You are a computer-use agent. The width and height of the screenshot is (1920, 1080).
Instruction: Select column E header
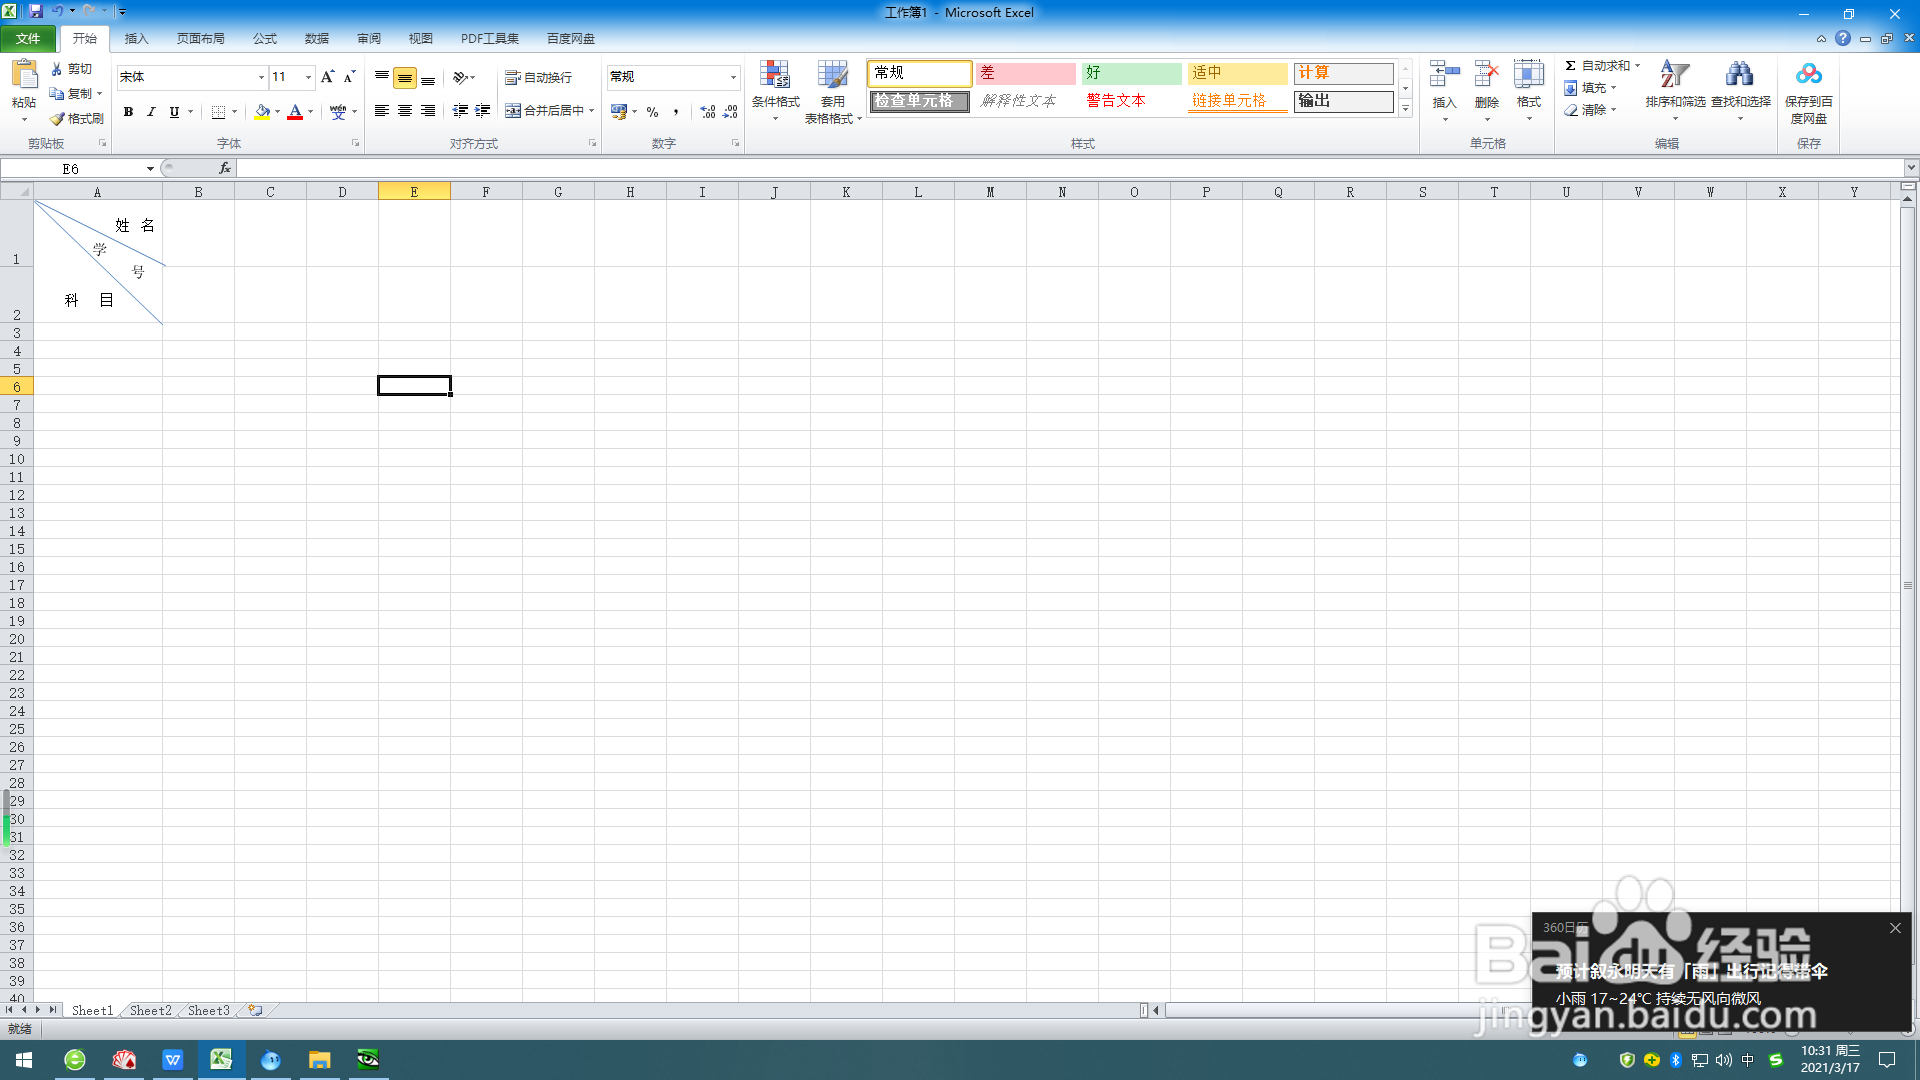point(414,191)
